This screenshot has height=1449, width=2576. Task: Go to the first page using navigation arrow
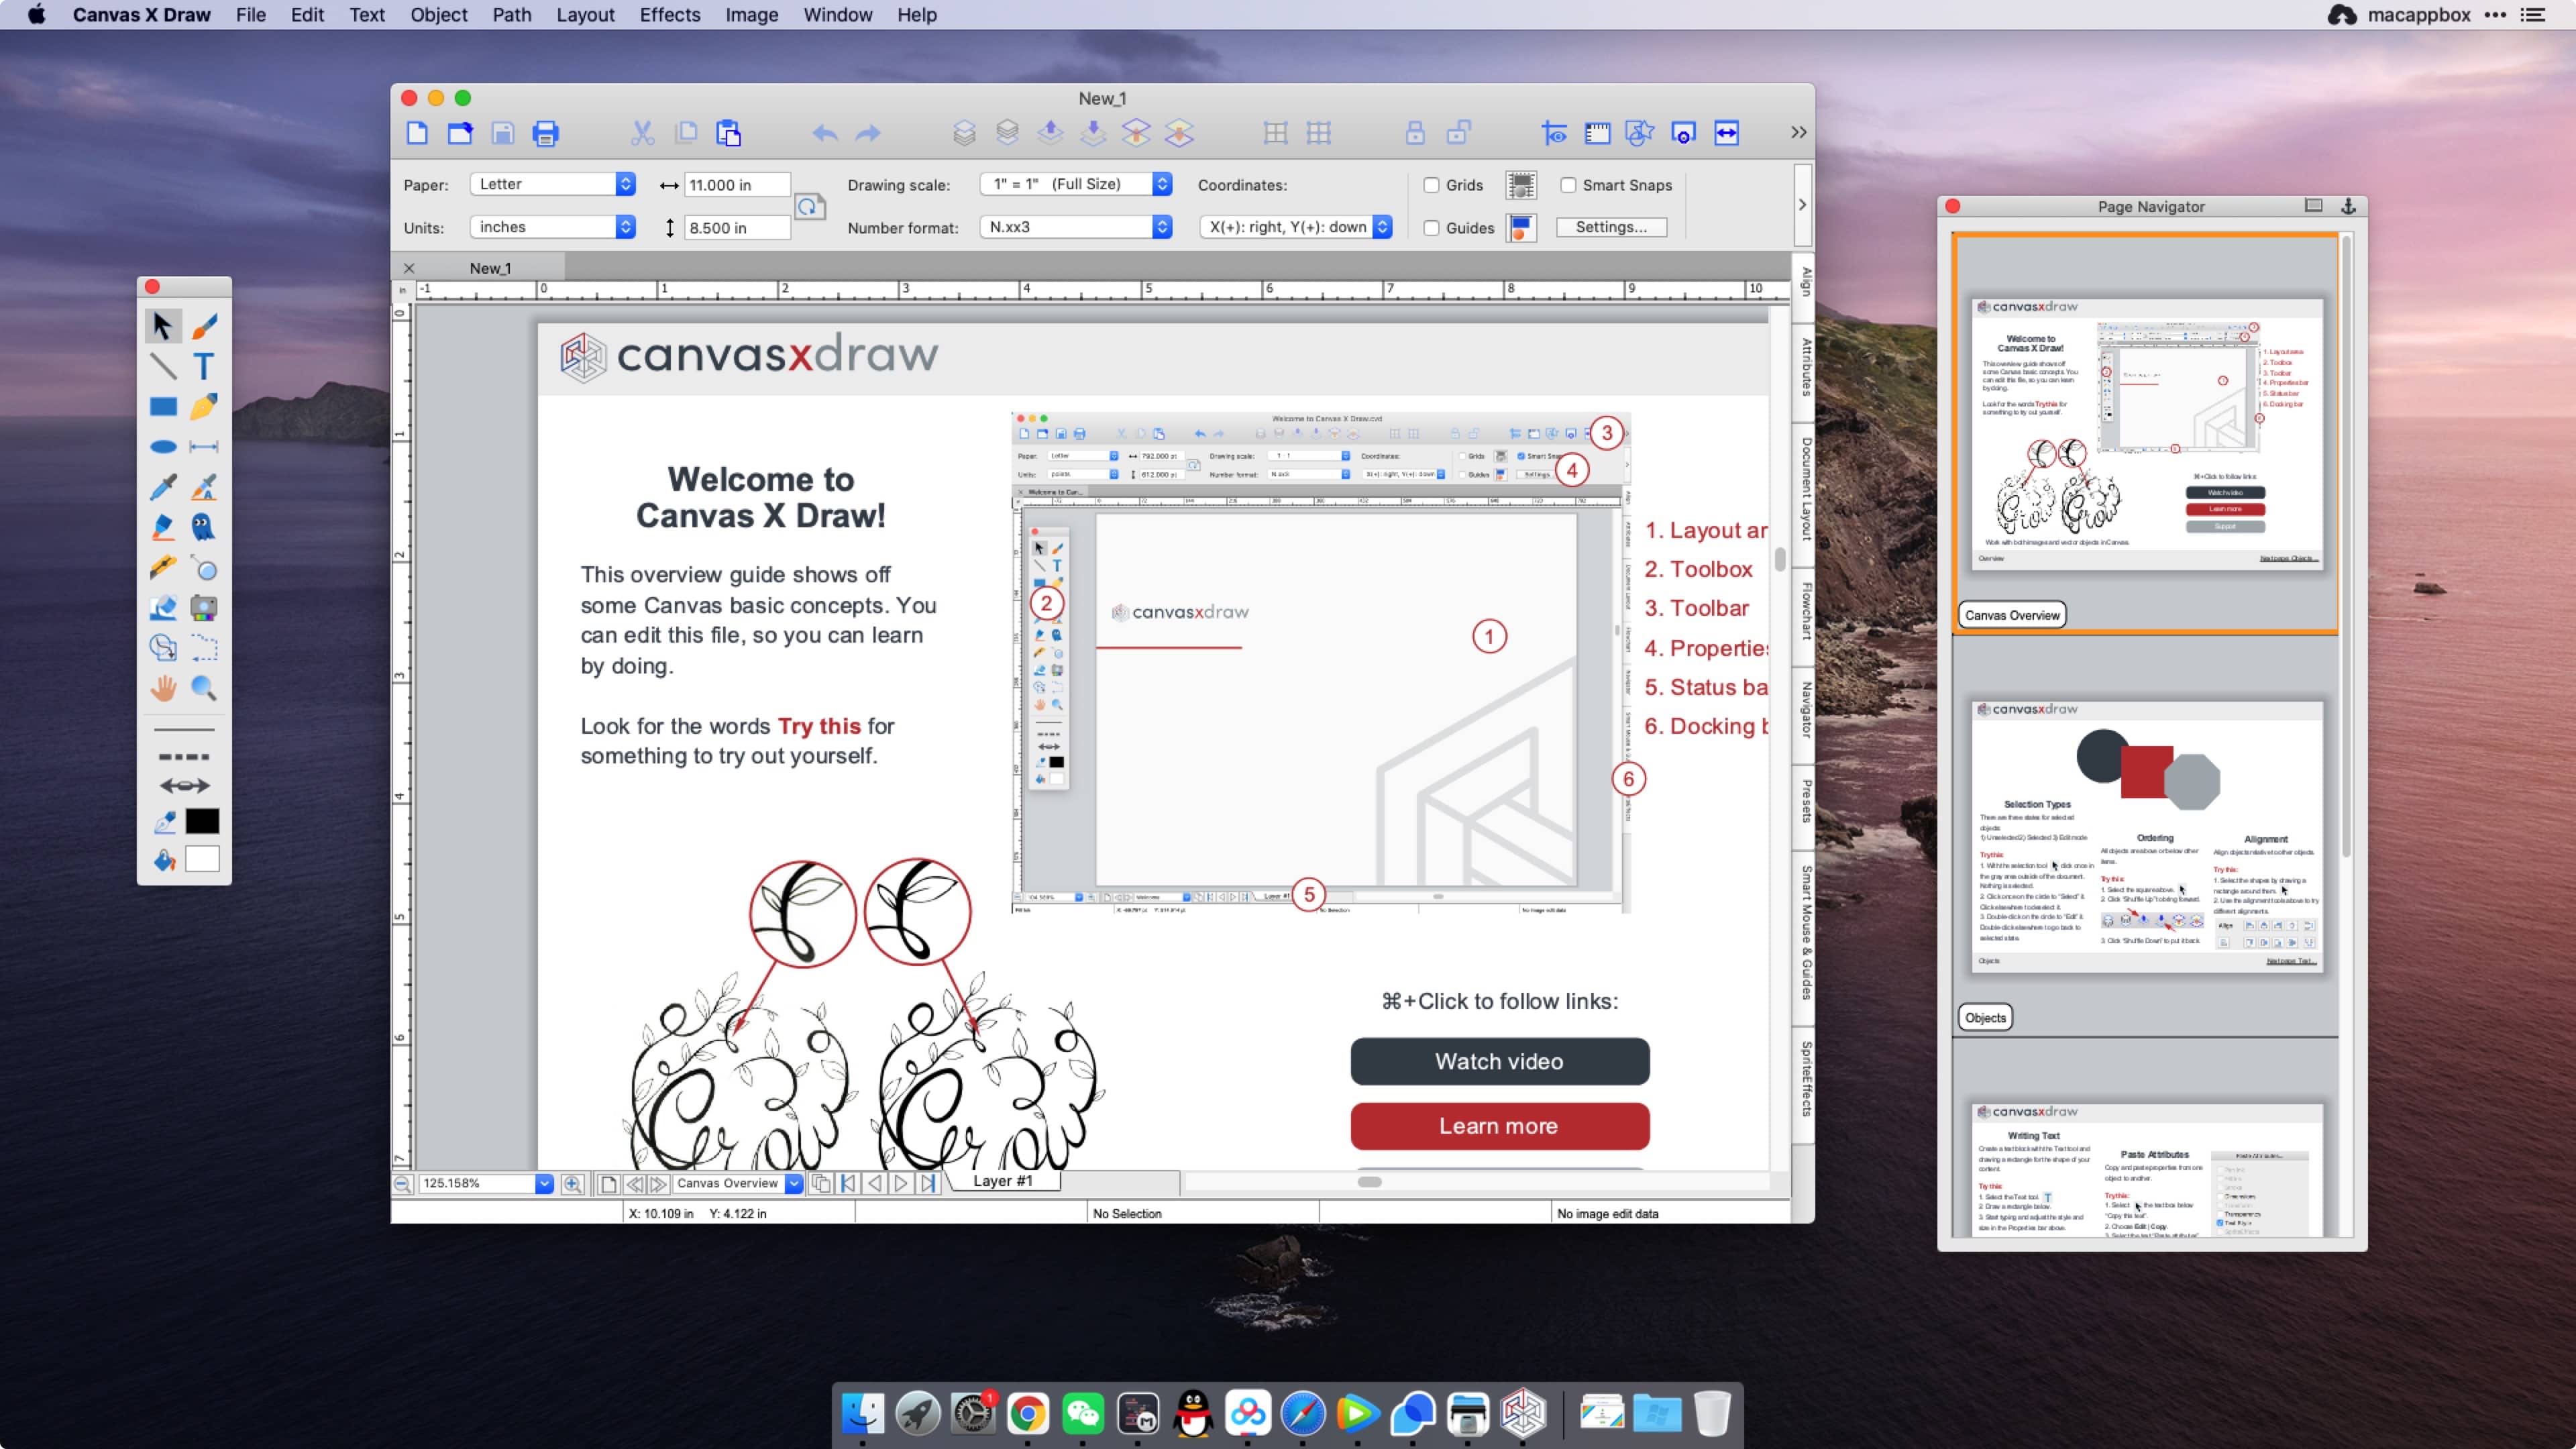tap(848, 1183)
